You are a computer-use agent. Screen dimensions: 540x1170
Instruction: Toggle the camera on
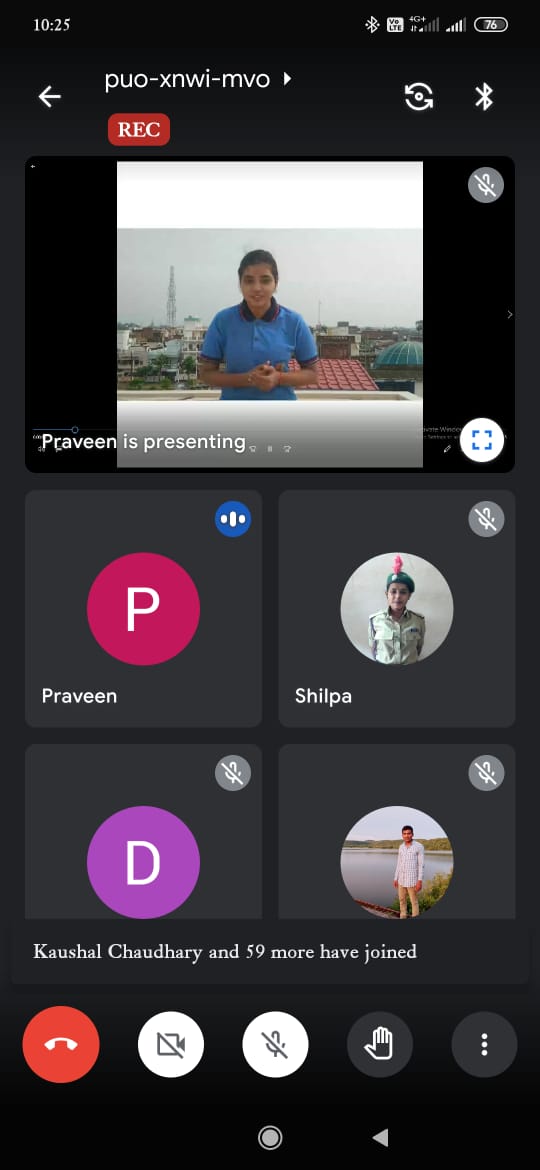[x=171, y=1045]
